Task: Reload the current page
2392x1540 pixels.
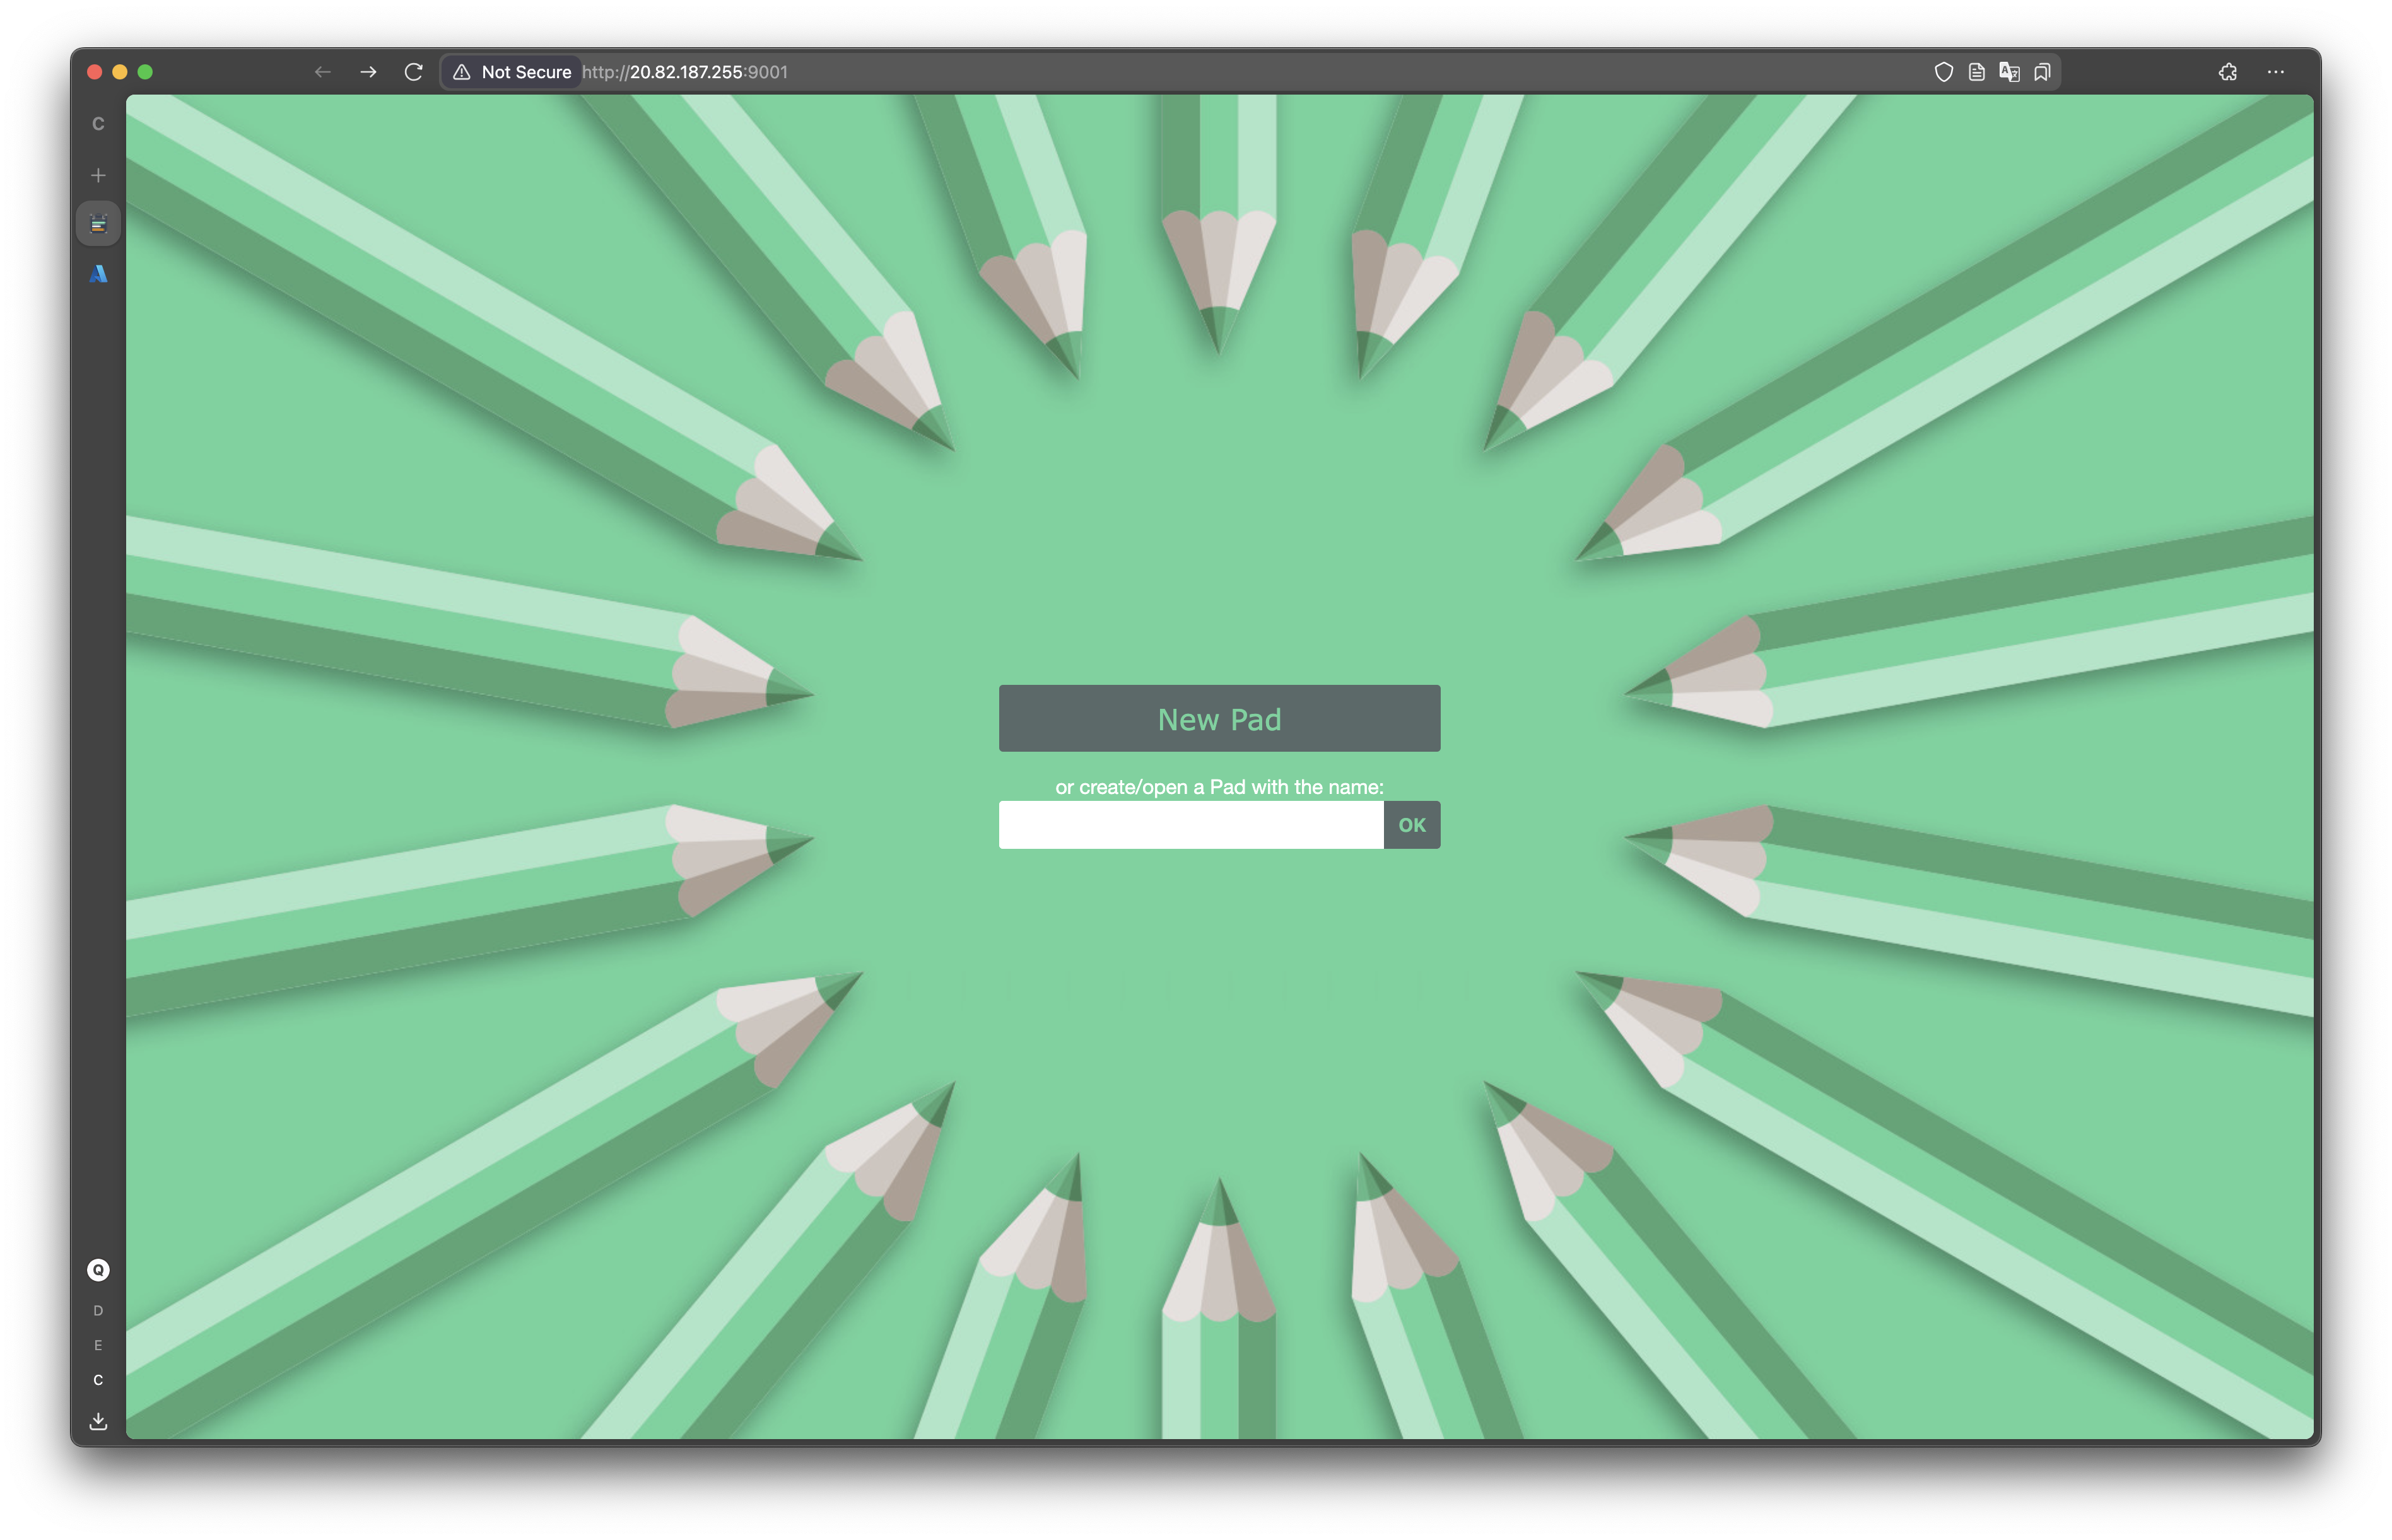Action: [413, 72]
